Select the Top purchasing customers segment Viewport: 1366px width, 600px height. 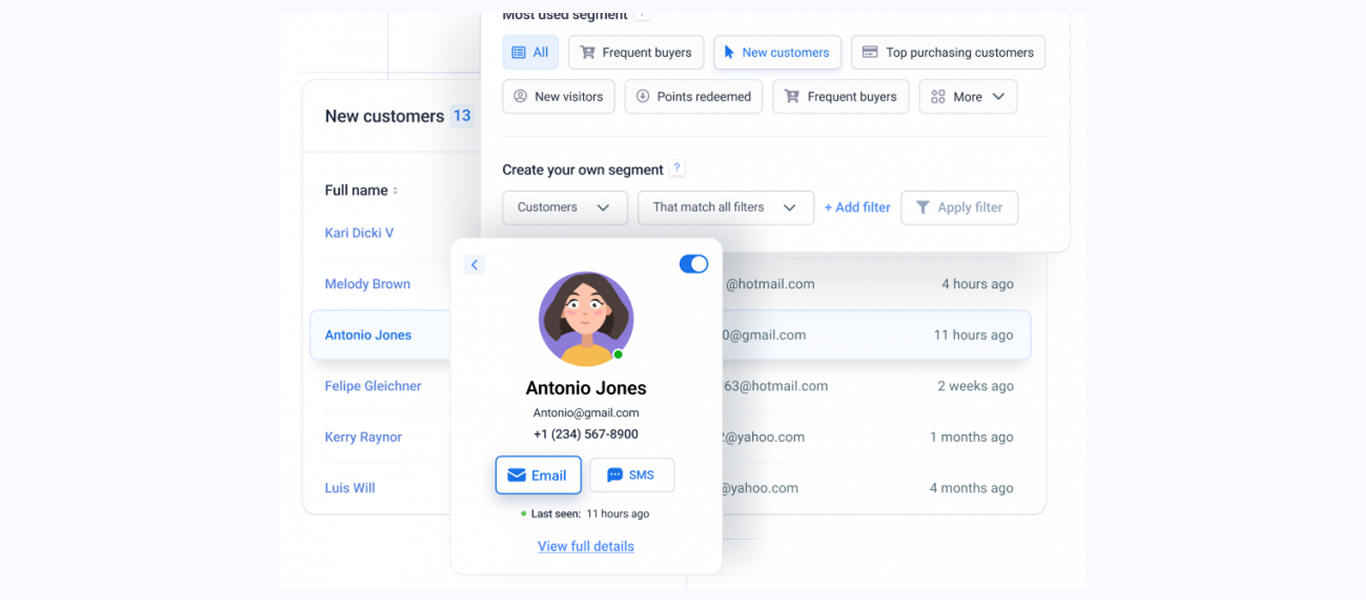click(x=947, y=53)
